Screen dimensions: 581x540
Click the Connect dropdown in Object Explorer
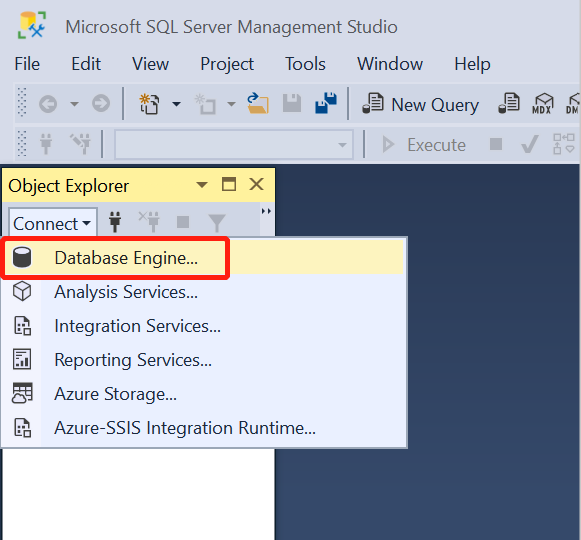(53, 223)
